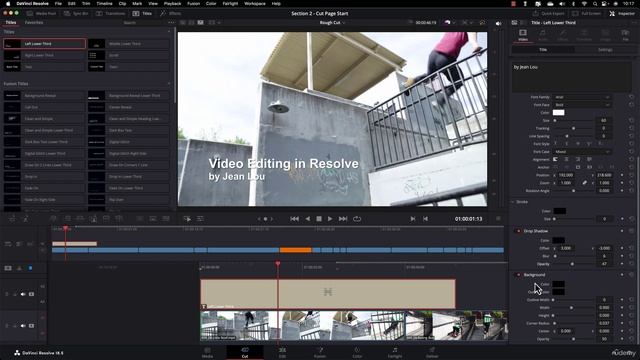Toggle left text alignment

[x=555, y=159]
